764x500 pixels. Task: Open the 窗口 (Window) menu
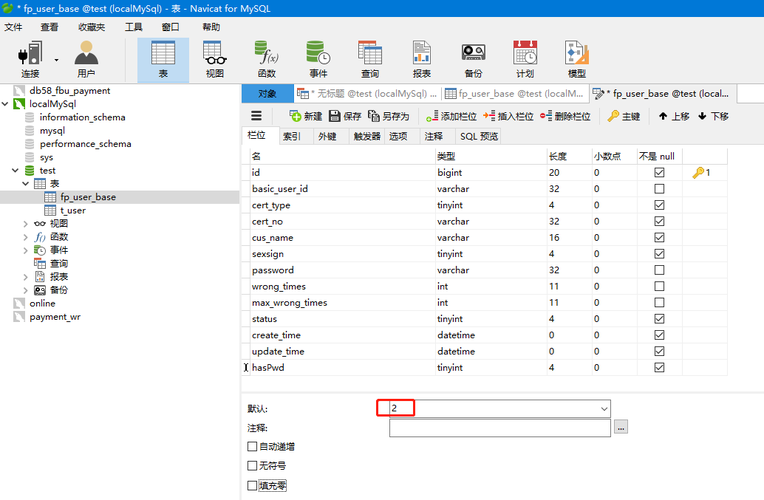(171, 27)
